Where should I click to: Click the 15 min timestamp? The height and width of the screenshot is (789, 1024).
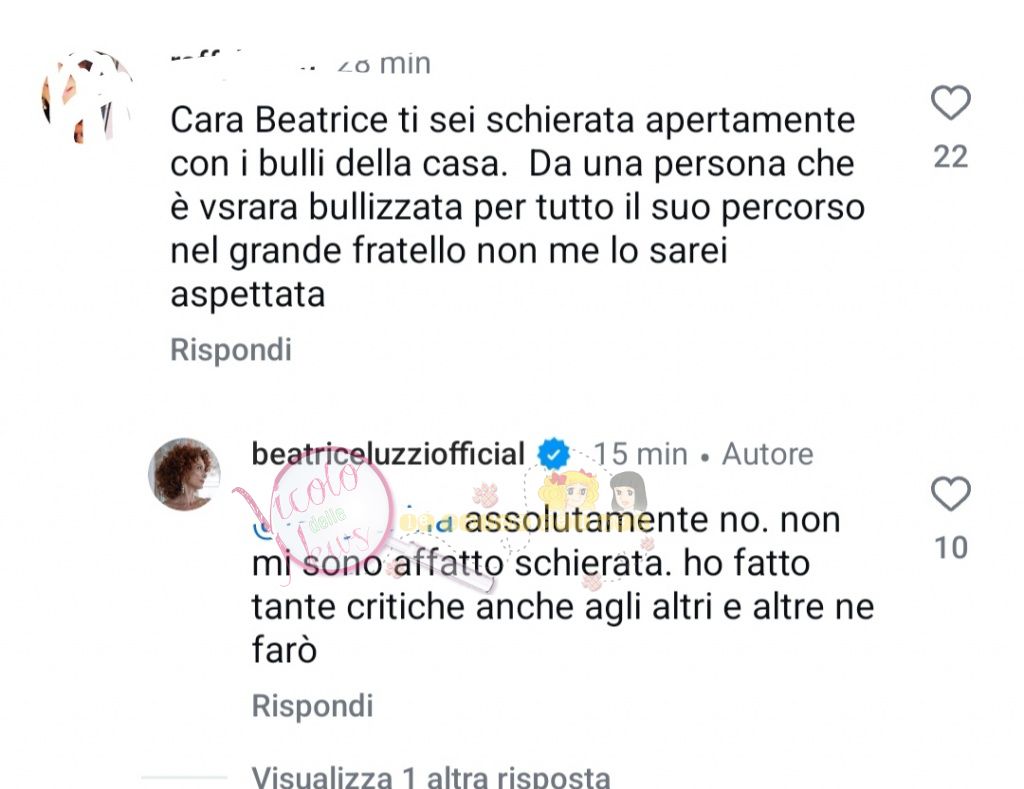click(x=641, y=454)
